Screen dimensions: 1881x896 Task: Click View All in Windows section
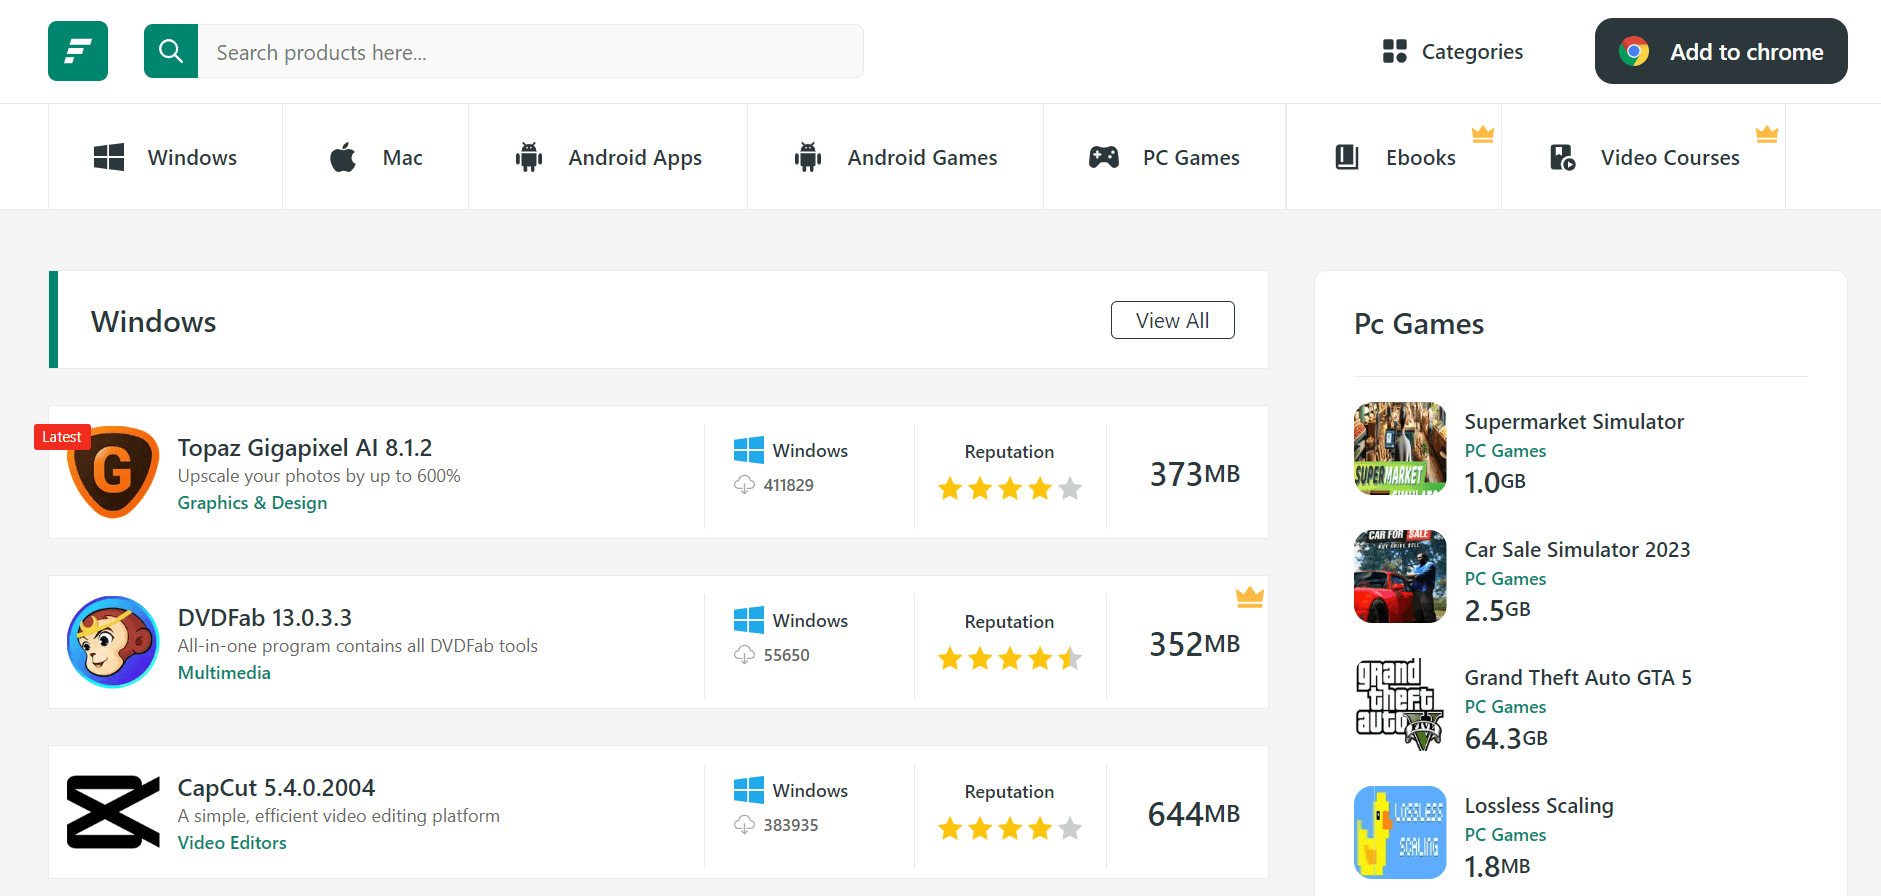click(1172, 320)
